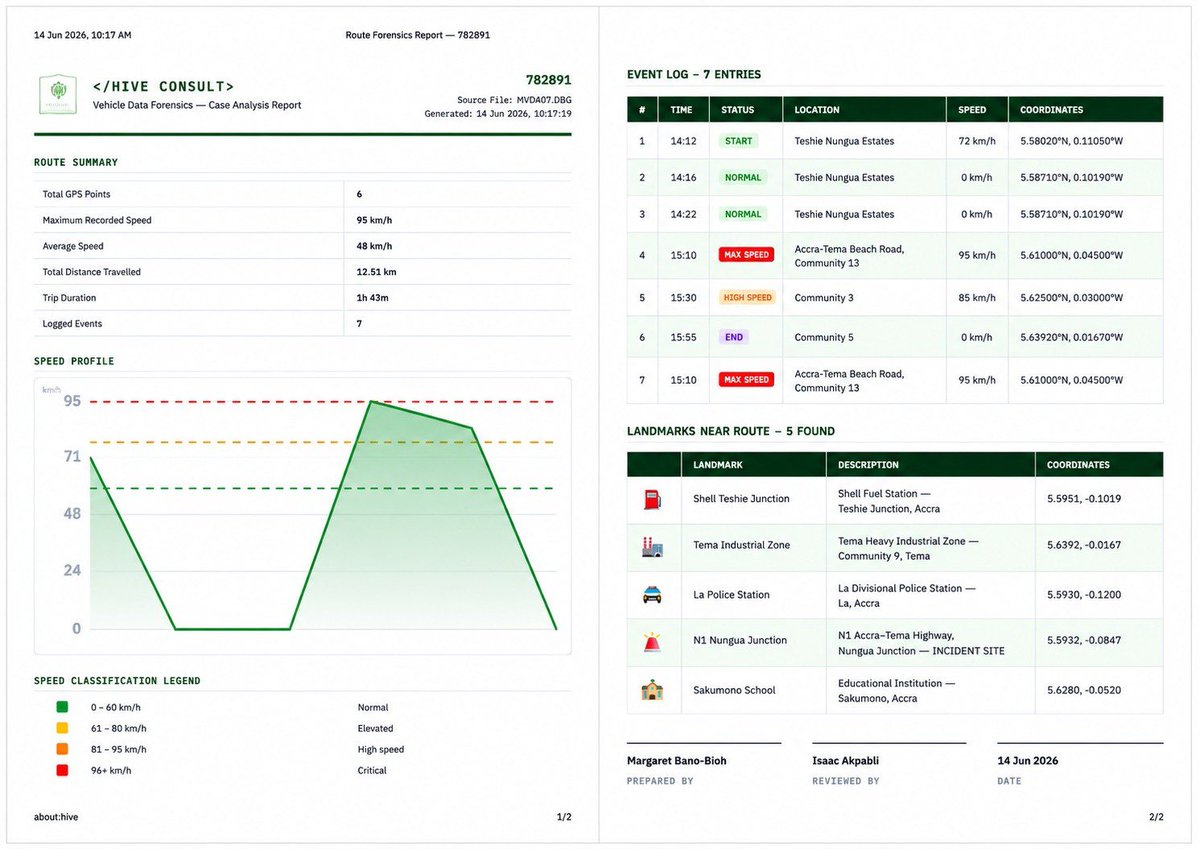Image resolution: width=1200 pixels, height=849 pixels.
Task: Click the La Police Station car icon
Action: tap(652, 595)
